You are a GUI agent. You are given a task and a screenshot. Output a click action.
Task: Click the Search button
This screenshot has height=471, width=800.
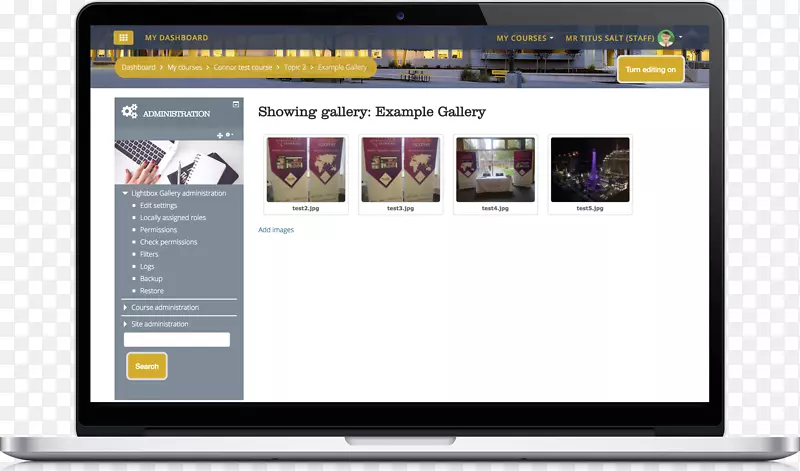pos(147,366)
